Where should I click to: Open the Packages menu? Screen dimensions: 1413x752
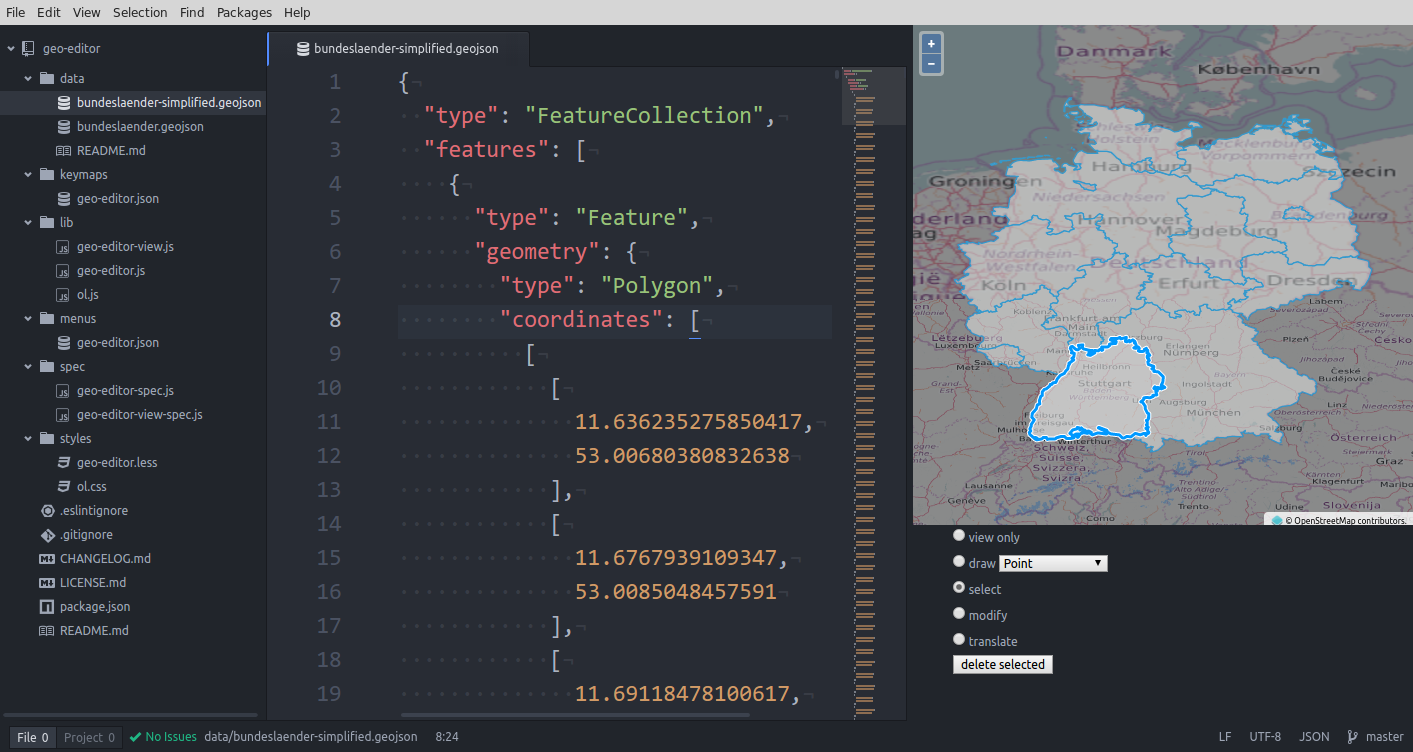244,12
